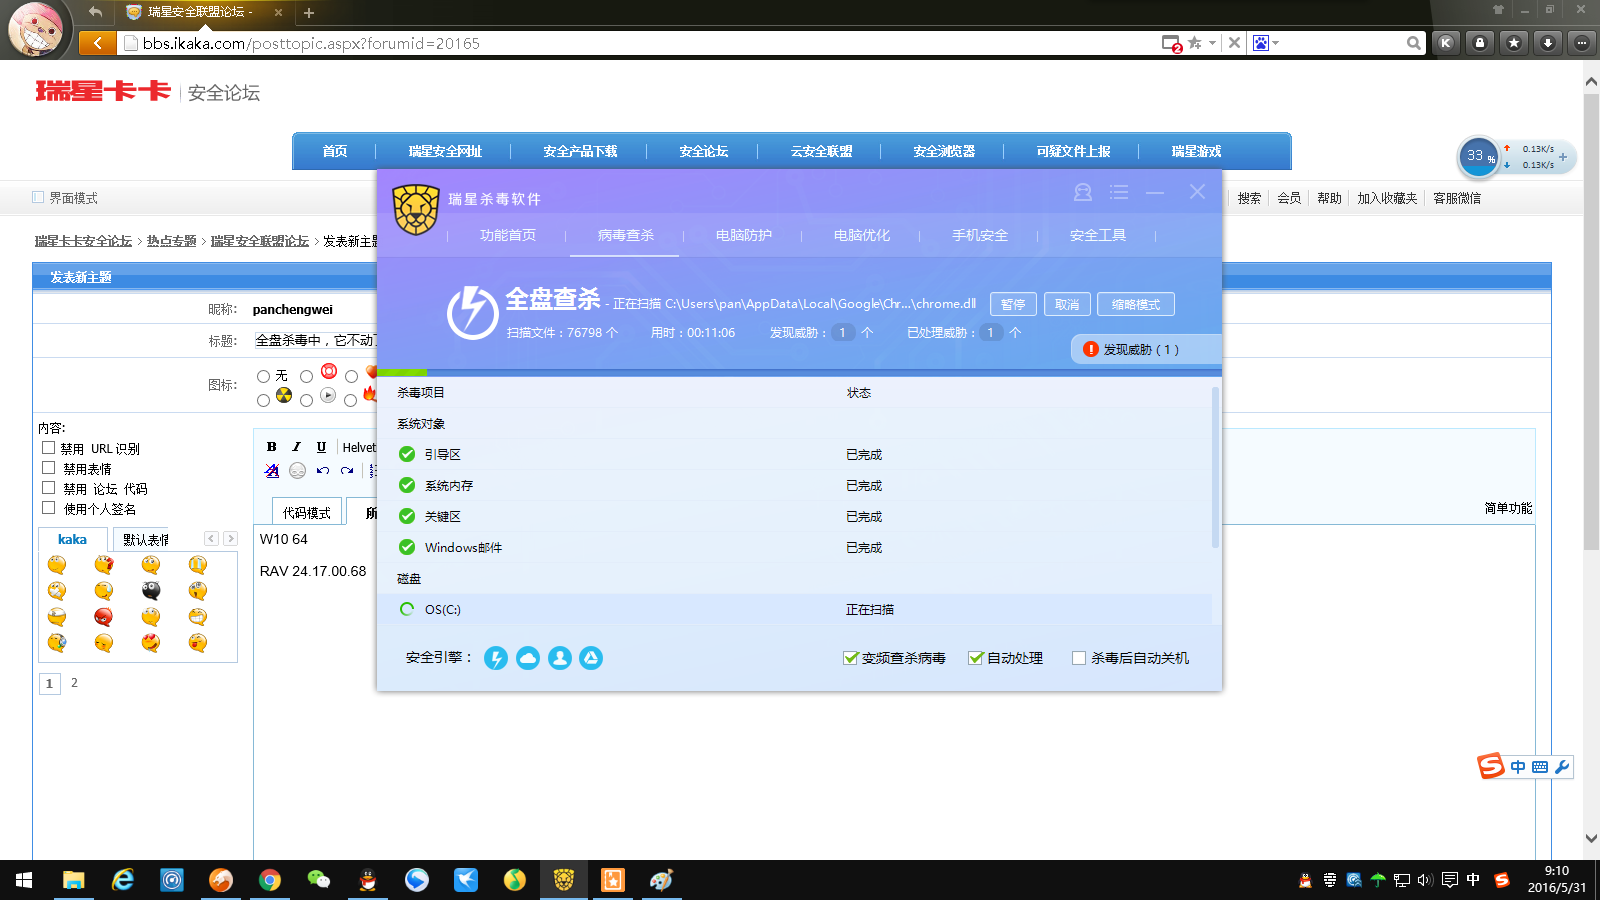Click the browser back arrow button
The height and width of the screenshot is (900, 1600).
click(x=97, y=43)
